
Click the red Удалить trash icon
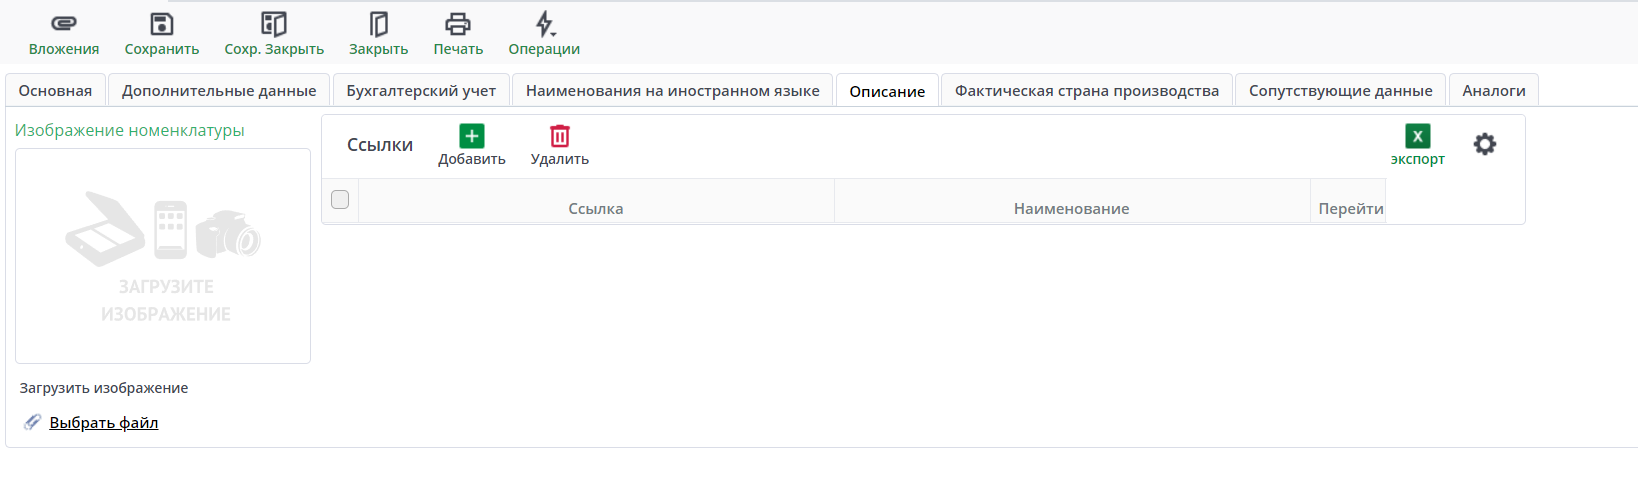(560, 136)
